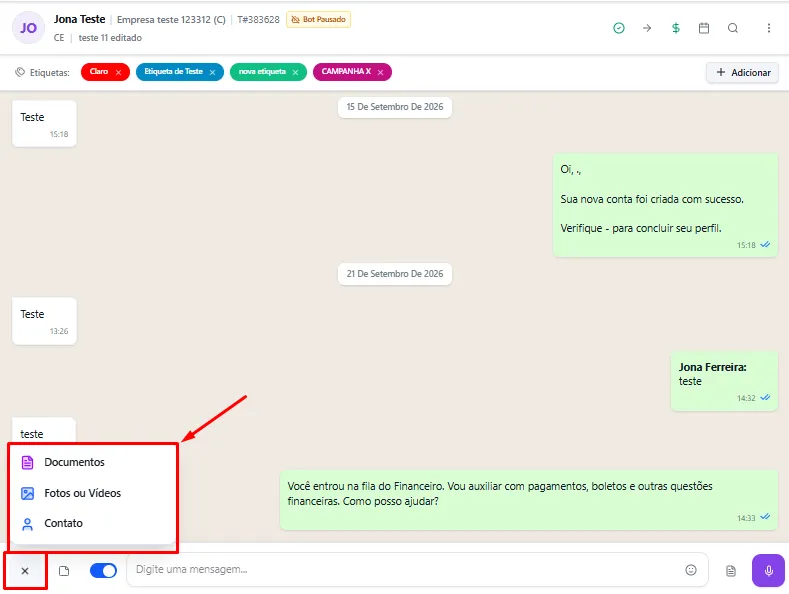Click the Jona Teste contact name

tap(80, 19)
